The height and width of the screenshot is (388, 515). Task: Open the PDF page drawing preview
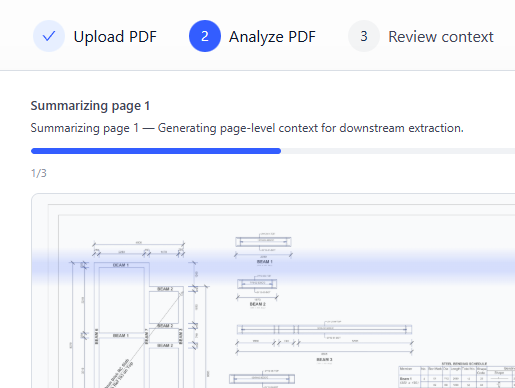tap(273, 291)
